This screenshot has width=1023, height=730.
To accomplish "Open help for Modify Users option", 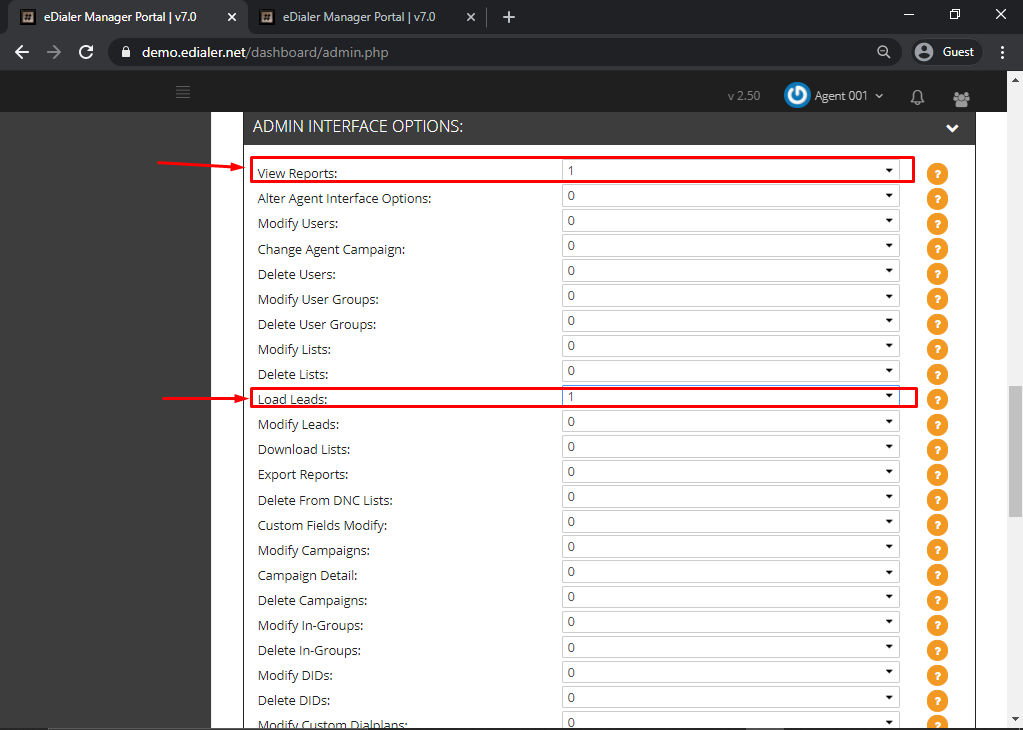I will tap(937, 224).
